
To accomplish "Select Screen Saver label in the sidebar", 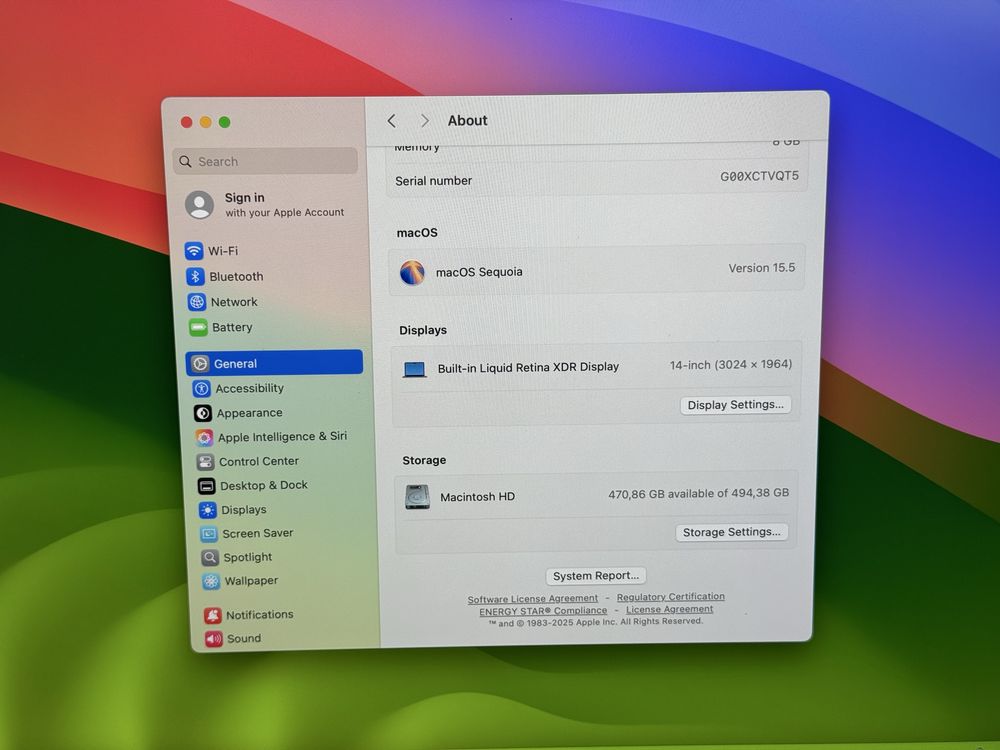I will point(258,533).
